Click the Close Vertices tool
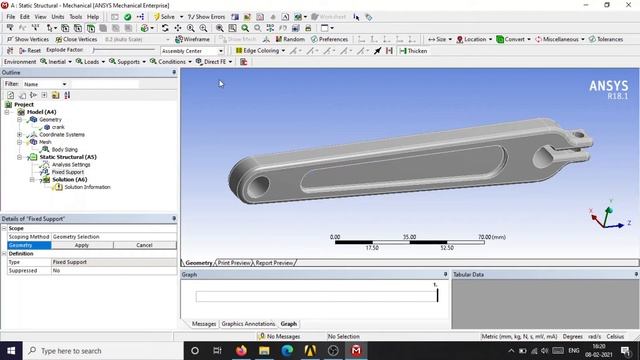This screenshot has height=360, width=640. (76, 39)
